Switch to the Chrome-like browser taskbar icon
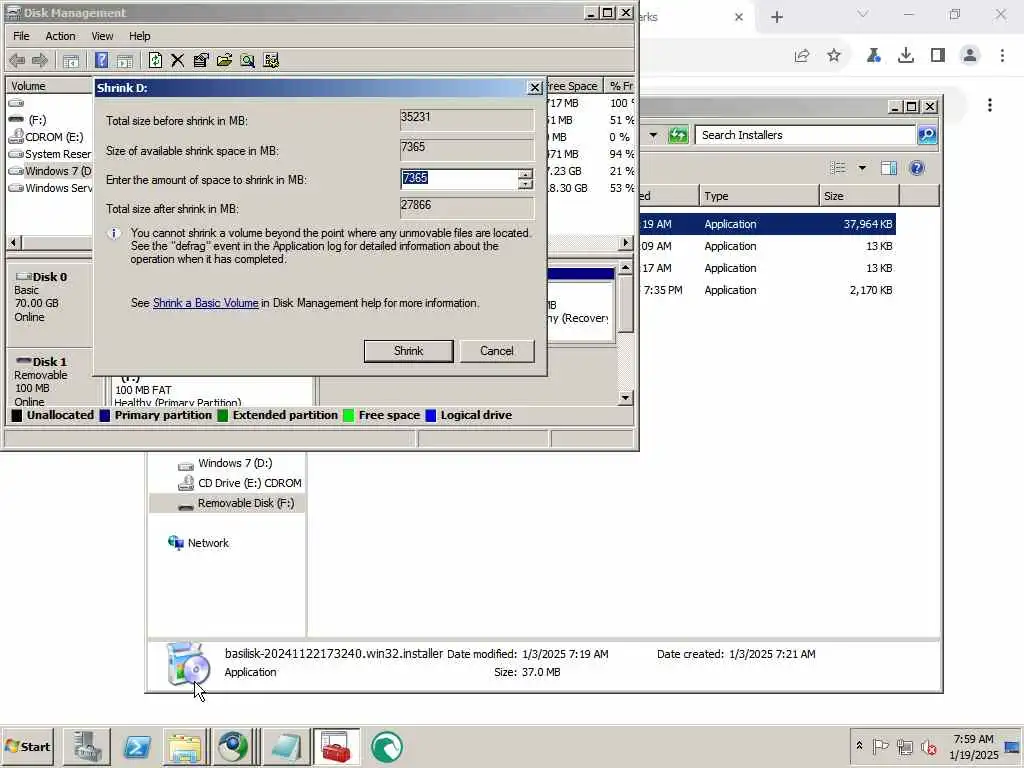Screen dimensions: 1024x768 (x=233, y=747)
